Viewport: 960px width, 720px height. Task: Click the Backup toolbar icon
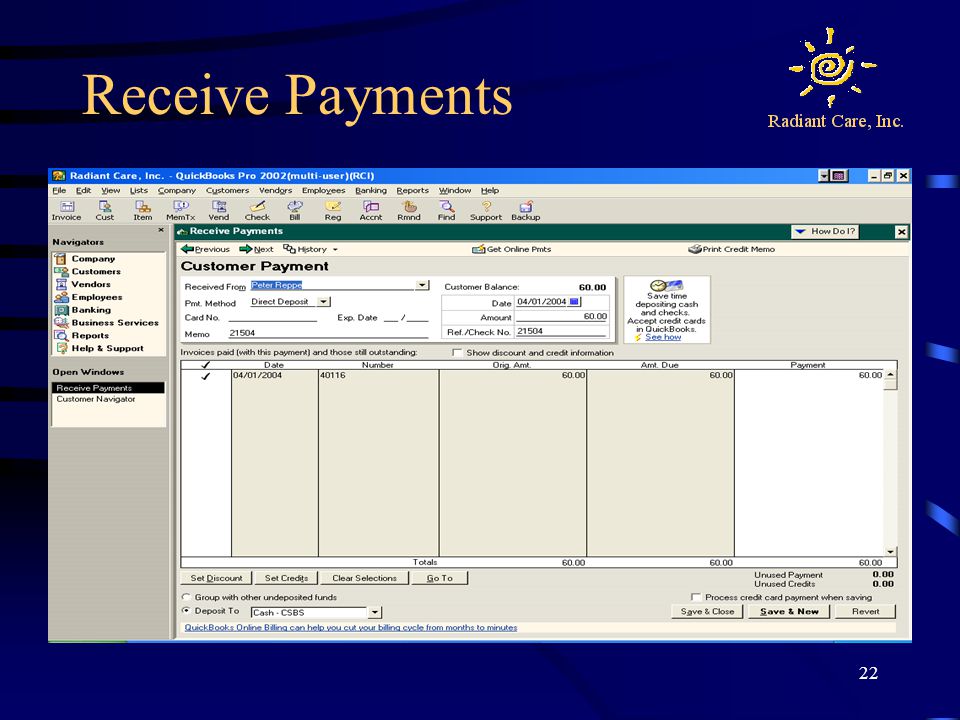point(526,211)
